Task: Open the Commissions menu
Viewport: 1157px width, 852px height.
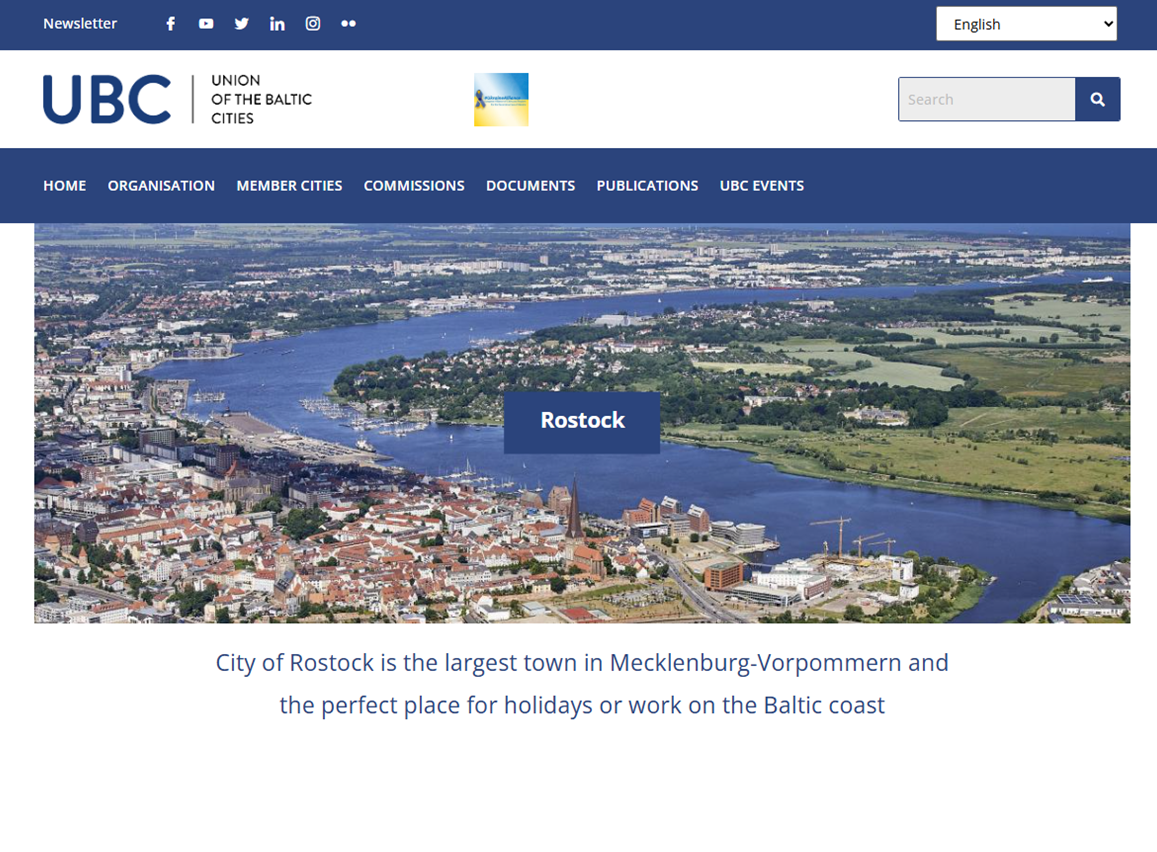Action: tap(414, 186)
